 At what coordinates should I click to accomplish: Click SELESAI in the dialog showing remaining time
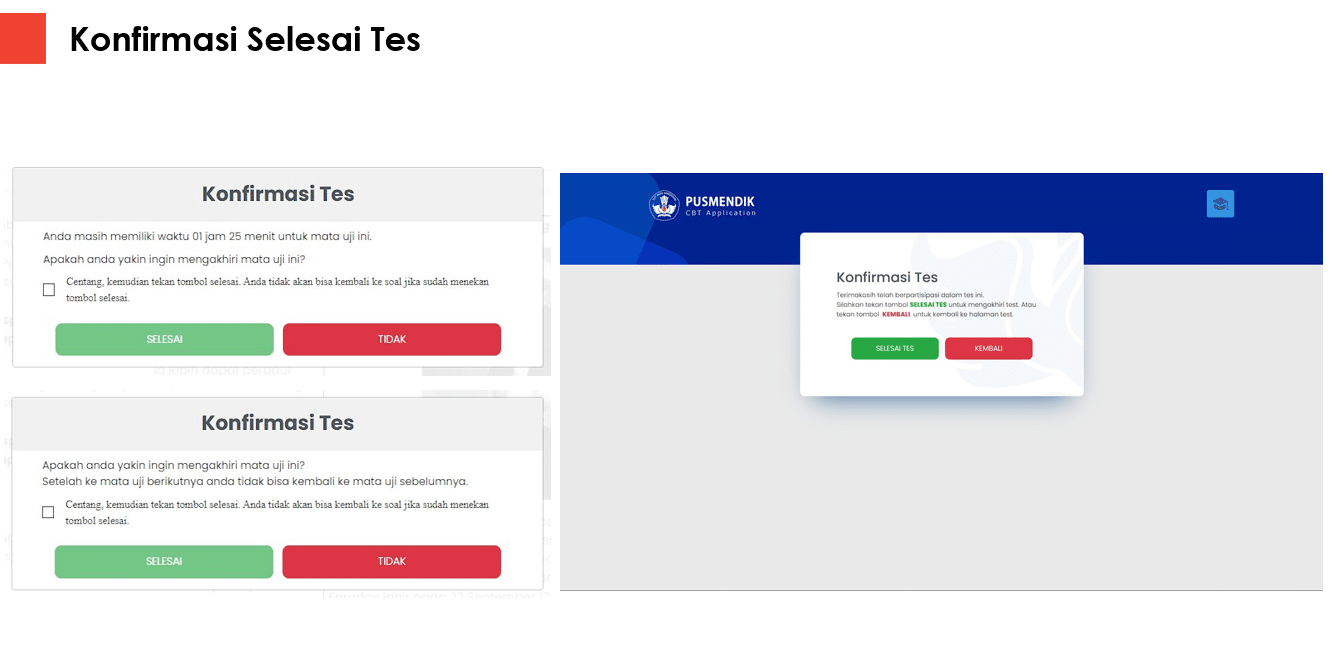[164, 339]
